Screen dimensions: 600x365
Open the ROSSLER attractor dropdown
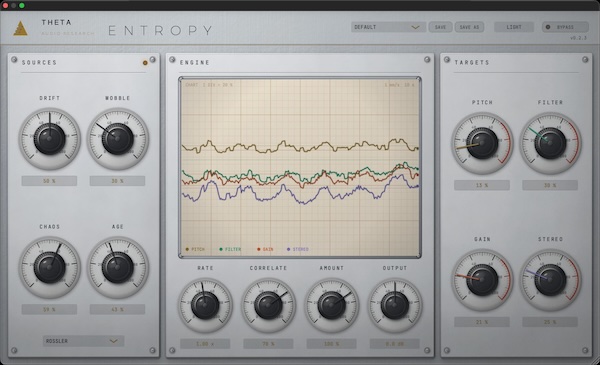pyautogui.click(x=83, y=341)
